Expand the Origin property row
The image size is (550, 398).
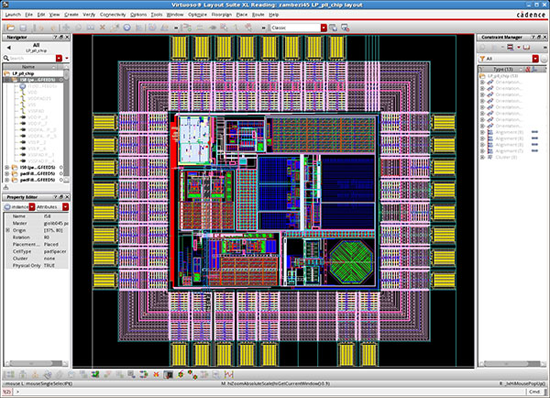[8, 230]
